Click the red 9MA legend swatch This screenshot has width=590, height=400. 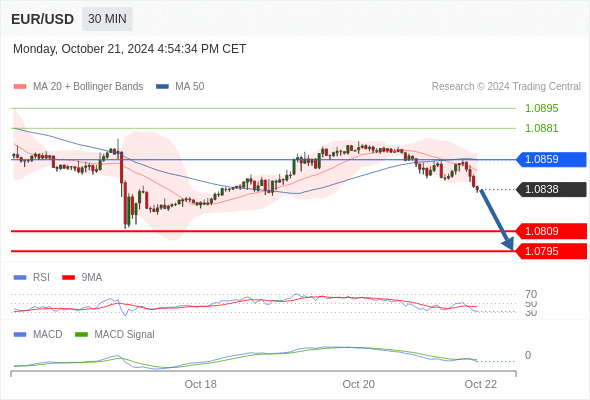point(68,278)
